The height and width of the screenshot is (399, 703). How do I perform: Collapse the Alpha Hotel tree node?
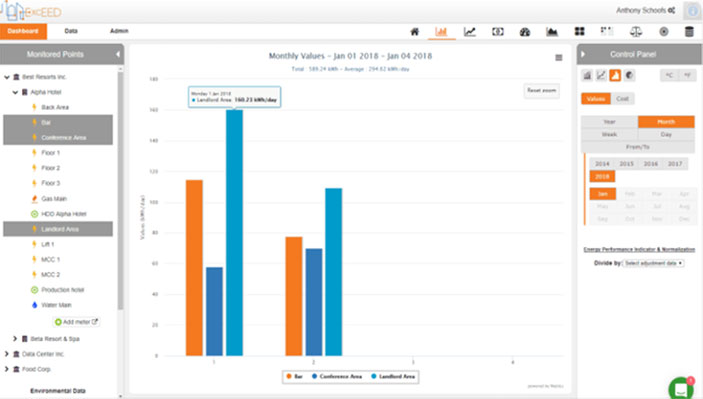pos(15,92)
